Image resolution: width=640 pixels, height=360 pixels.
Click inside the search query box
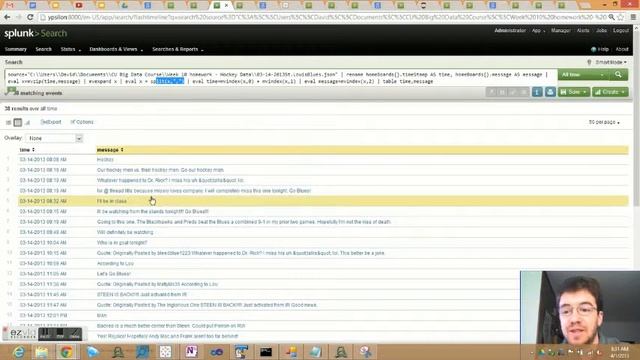(281, 78)
